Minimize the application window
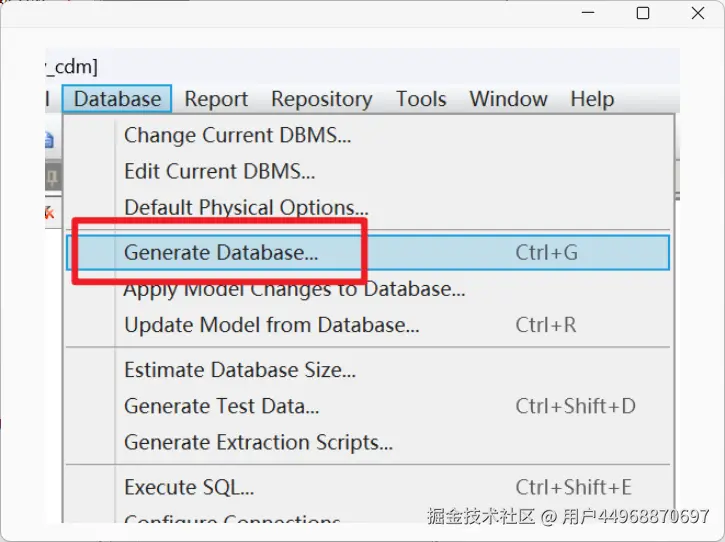 tap(588, 14)
